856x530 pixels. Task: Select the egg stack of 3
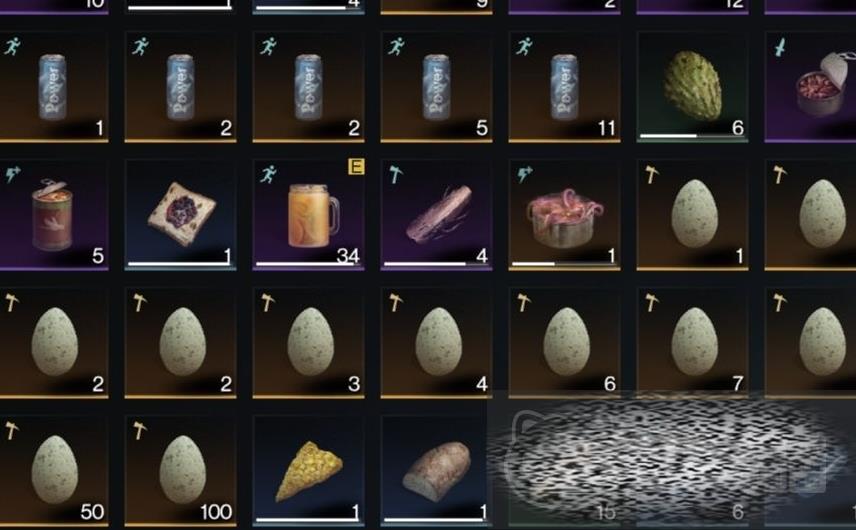pos(308,343)
